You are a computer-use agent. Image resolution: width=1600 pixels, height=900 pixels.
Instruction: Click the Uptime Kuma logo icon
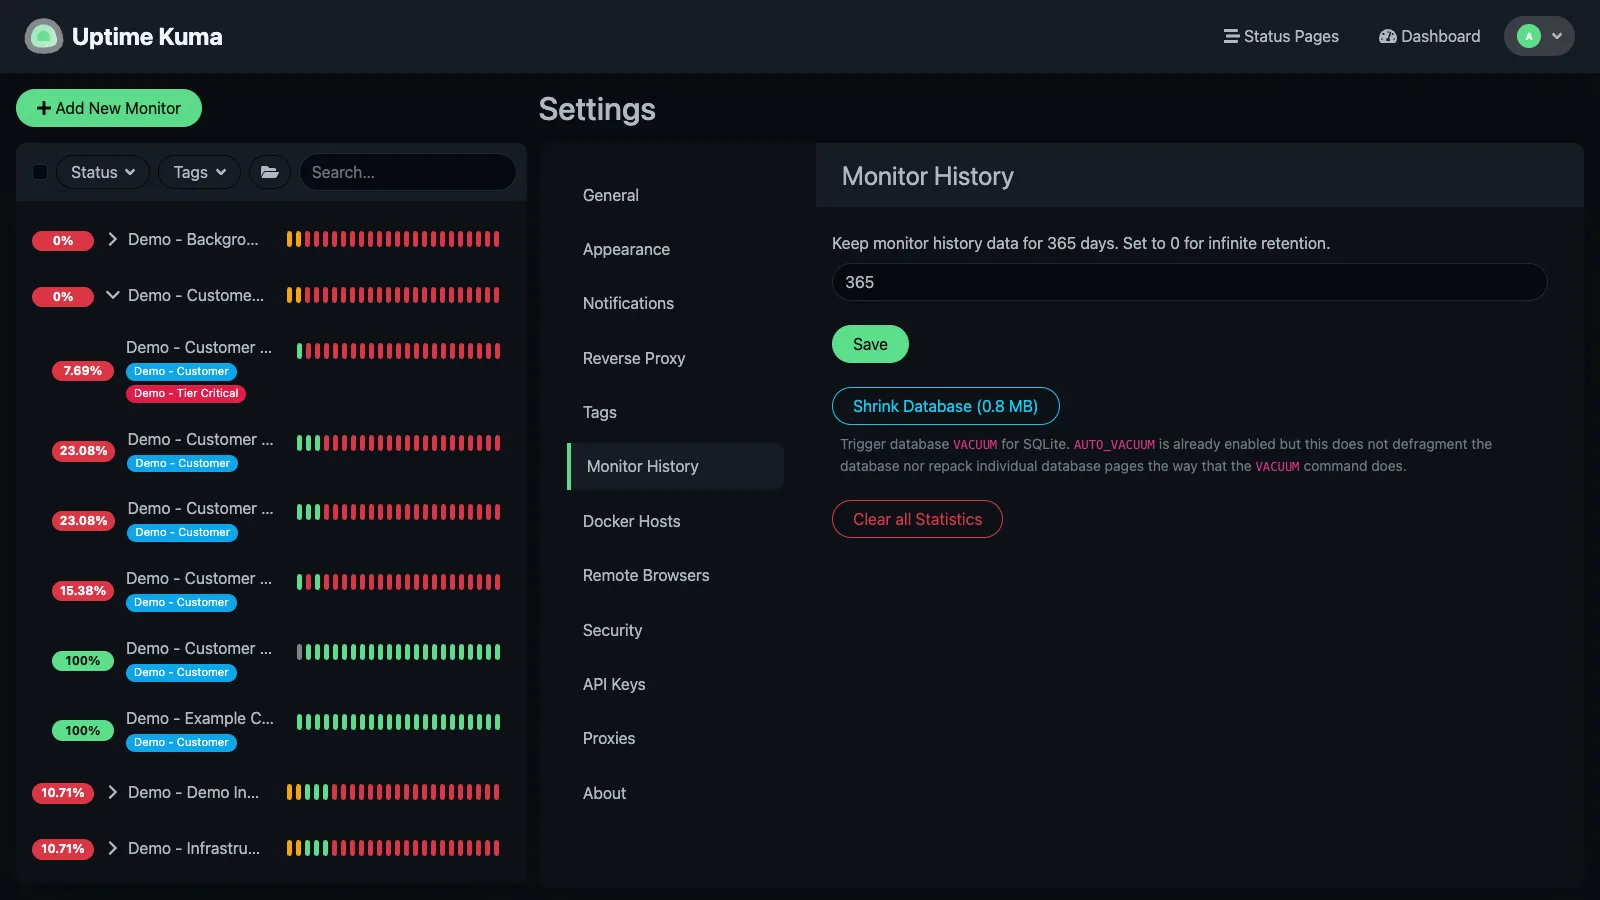pyautogui.click(x=43, y=37)
